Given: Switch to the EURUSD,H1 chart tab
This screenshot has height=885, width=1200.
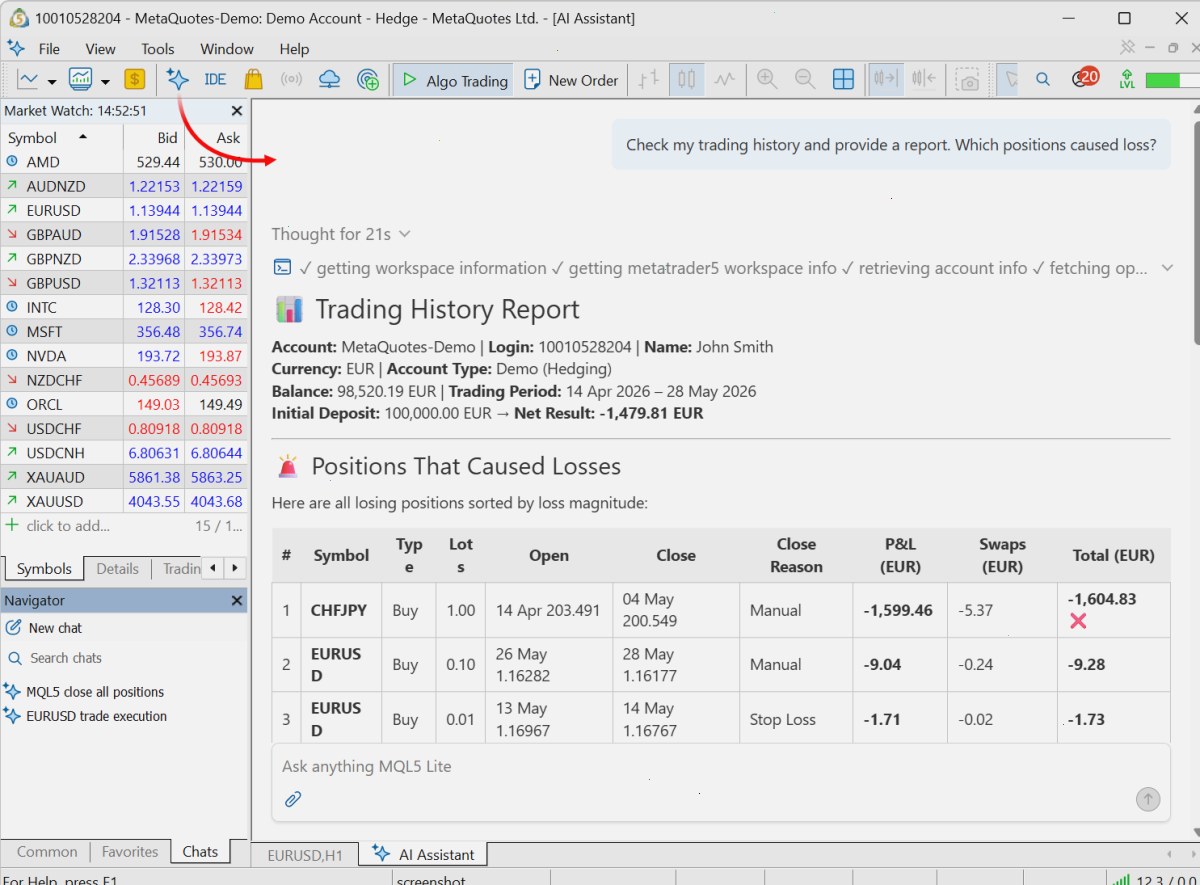Looking at the screenshot, I should click(305, 855).
